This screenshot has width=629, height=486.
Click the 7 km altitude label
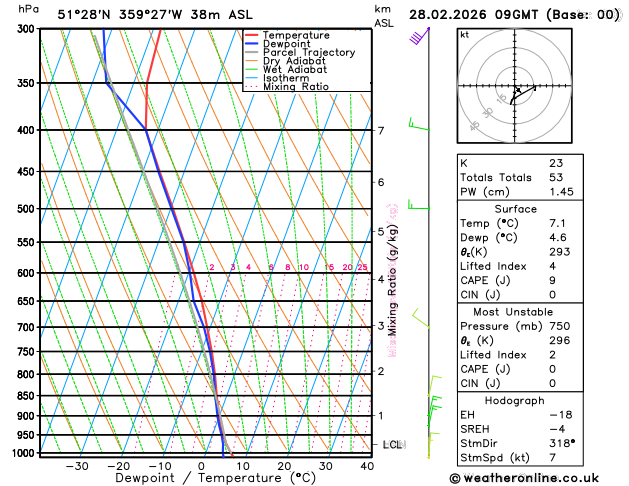tap(381, 130)
